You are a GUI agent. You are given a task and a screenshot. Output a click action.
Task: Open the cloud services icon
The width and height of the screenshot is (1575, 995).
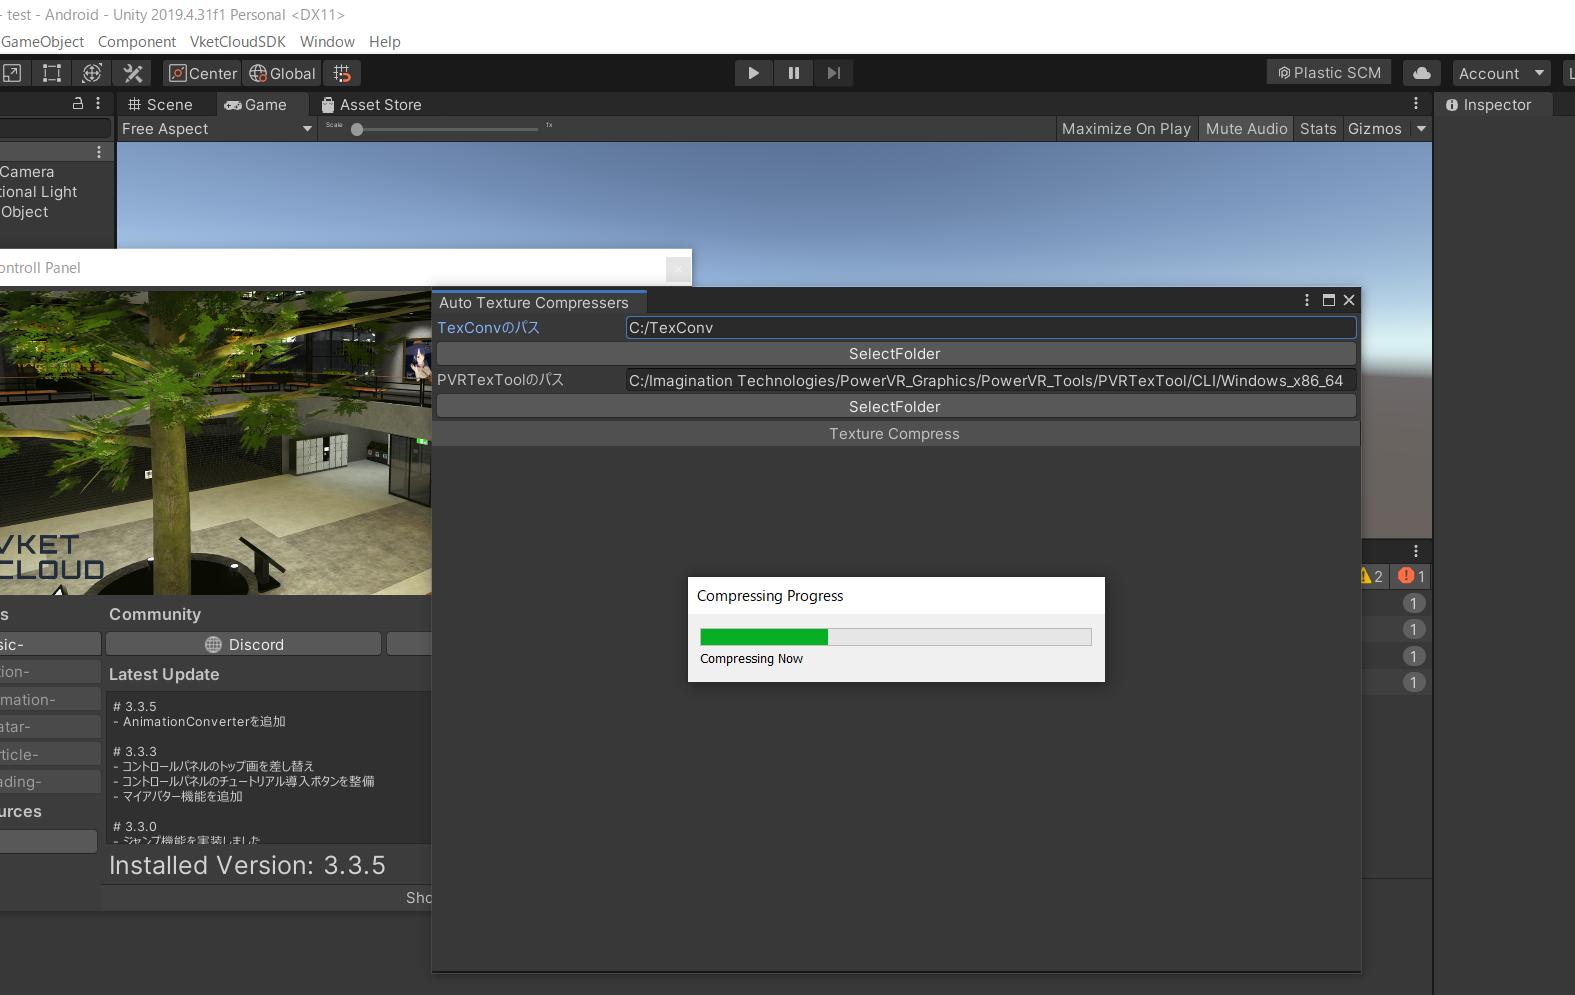[x=1422, y=73]
